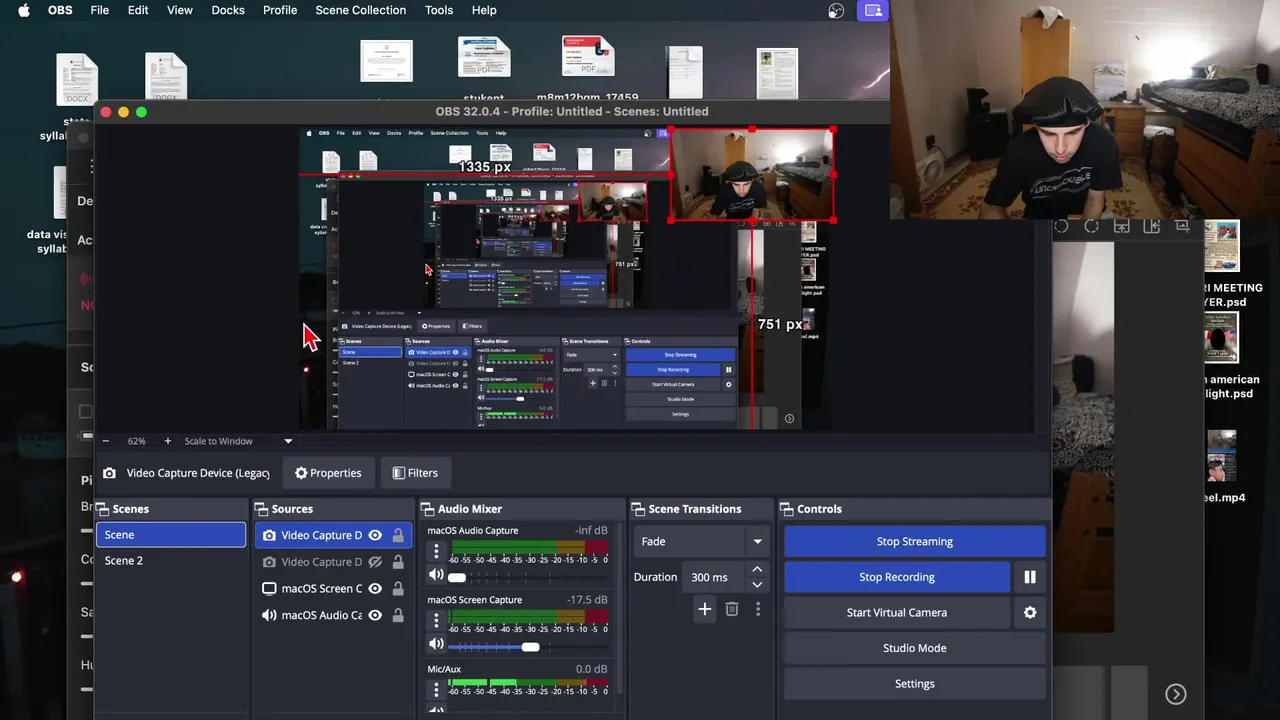Click the Stop Streaming button

tap(915, 541)
